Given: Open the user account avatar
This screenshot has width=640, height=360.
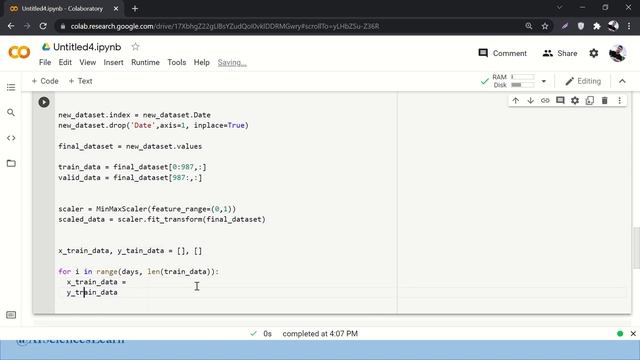Looking at the screenshot, I should (x=617, y=53).
